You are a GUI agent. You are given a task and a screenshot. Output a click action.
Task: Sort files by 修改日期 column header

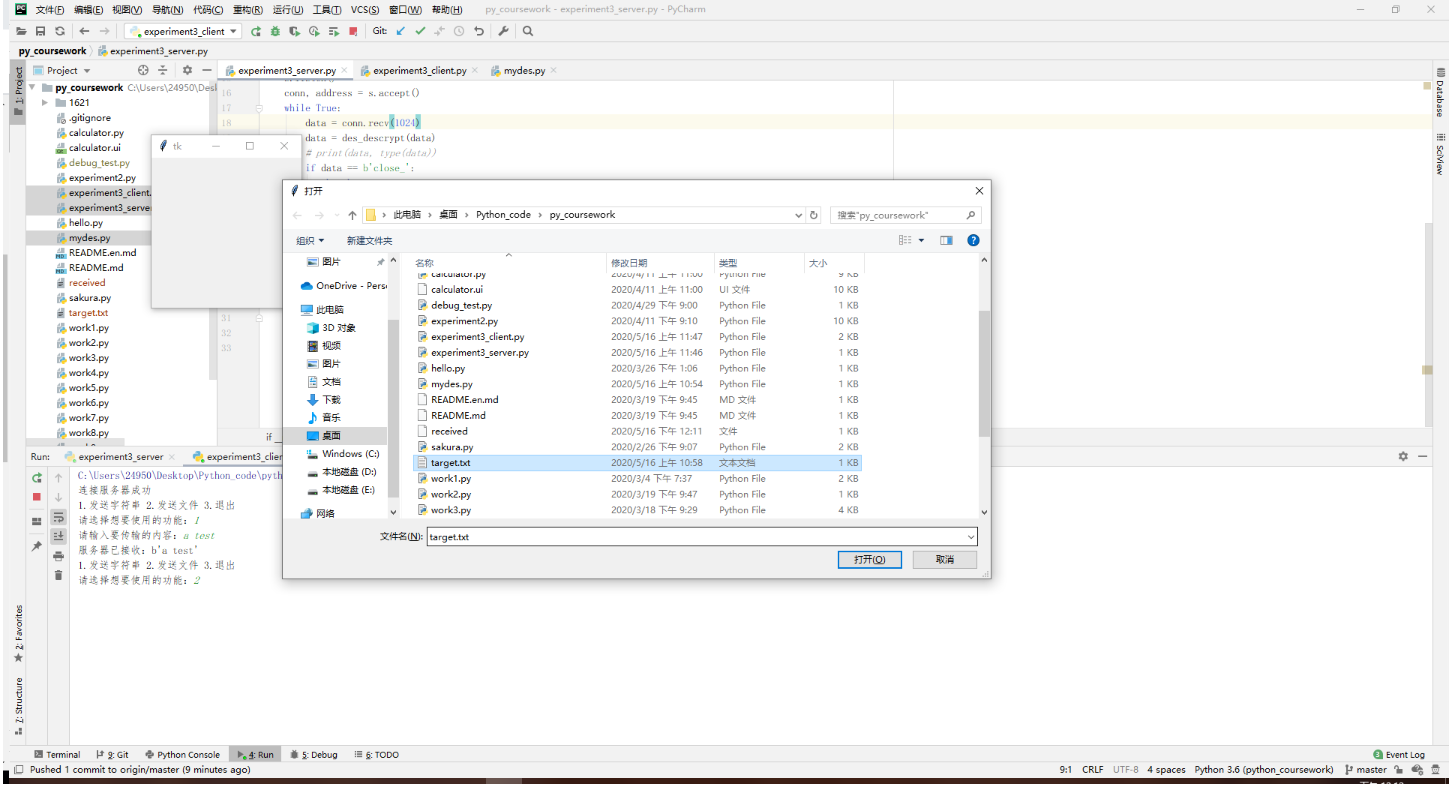pyautogui.click(x=629, y=263)
